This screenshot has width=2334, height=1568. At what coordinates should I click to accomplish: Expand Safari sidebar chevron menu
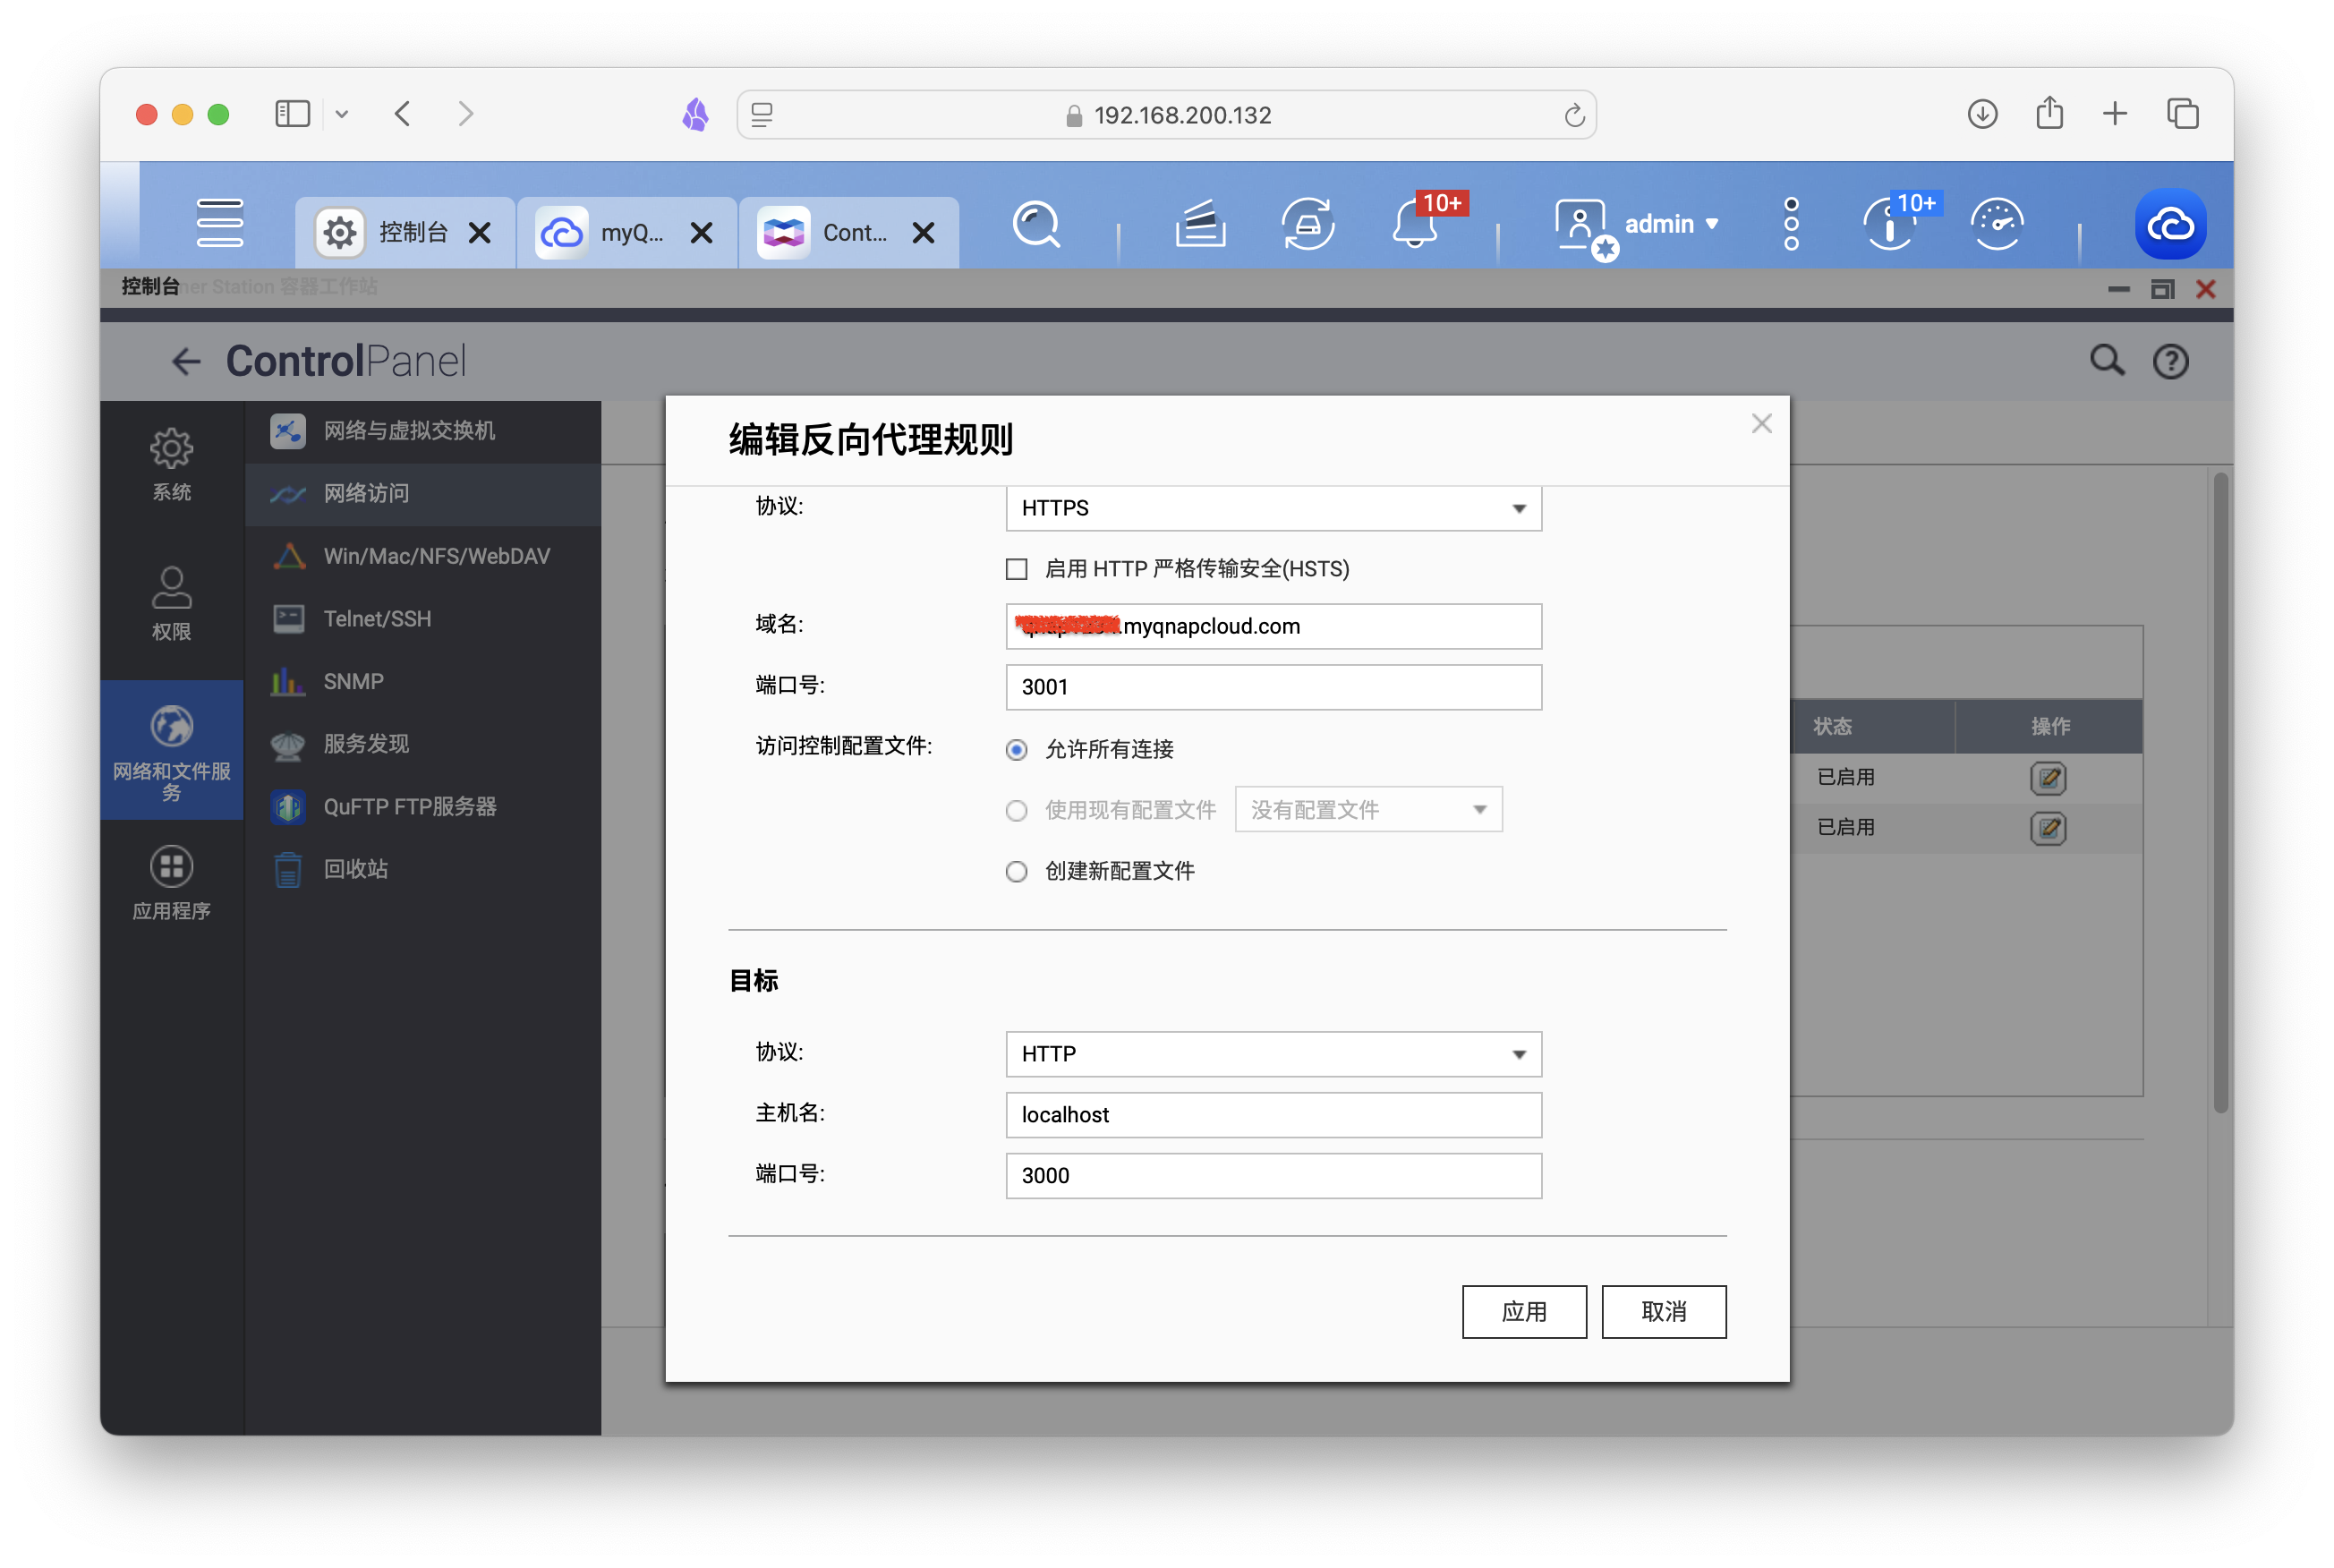(x=342, y=114)
